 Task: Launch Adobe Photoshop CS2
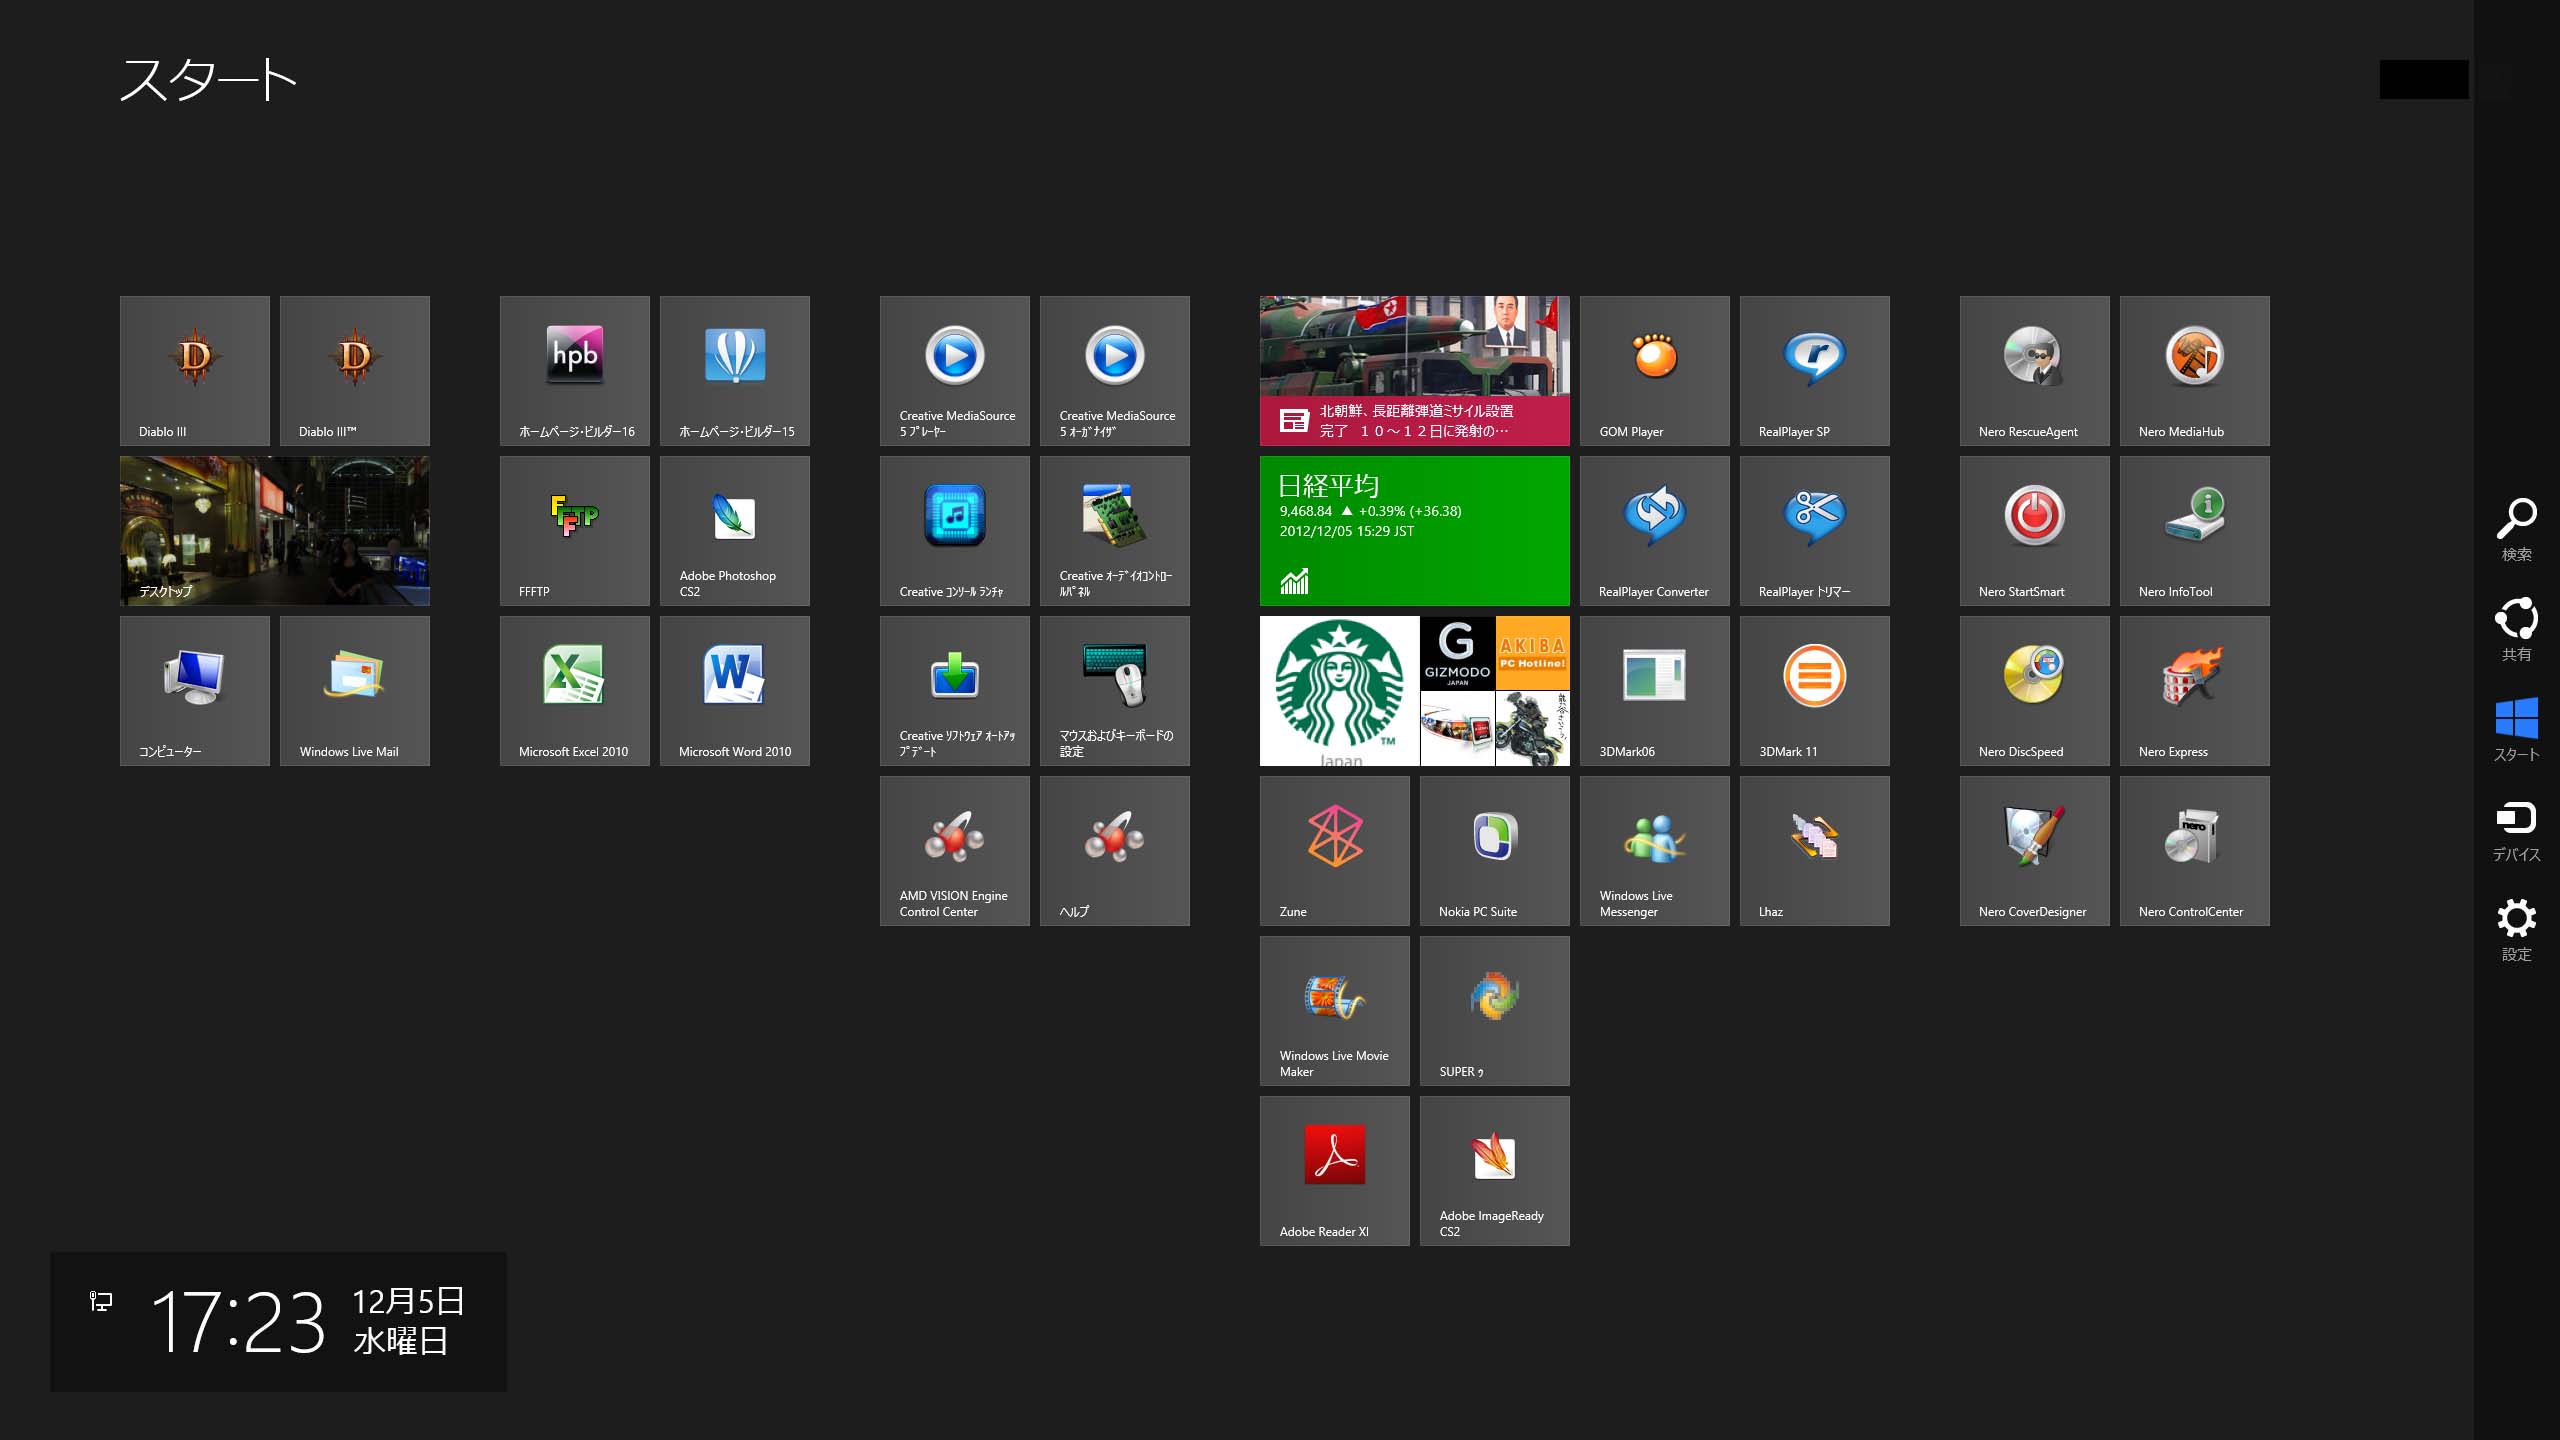click(x=735, y=531)
